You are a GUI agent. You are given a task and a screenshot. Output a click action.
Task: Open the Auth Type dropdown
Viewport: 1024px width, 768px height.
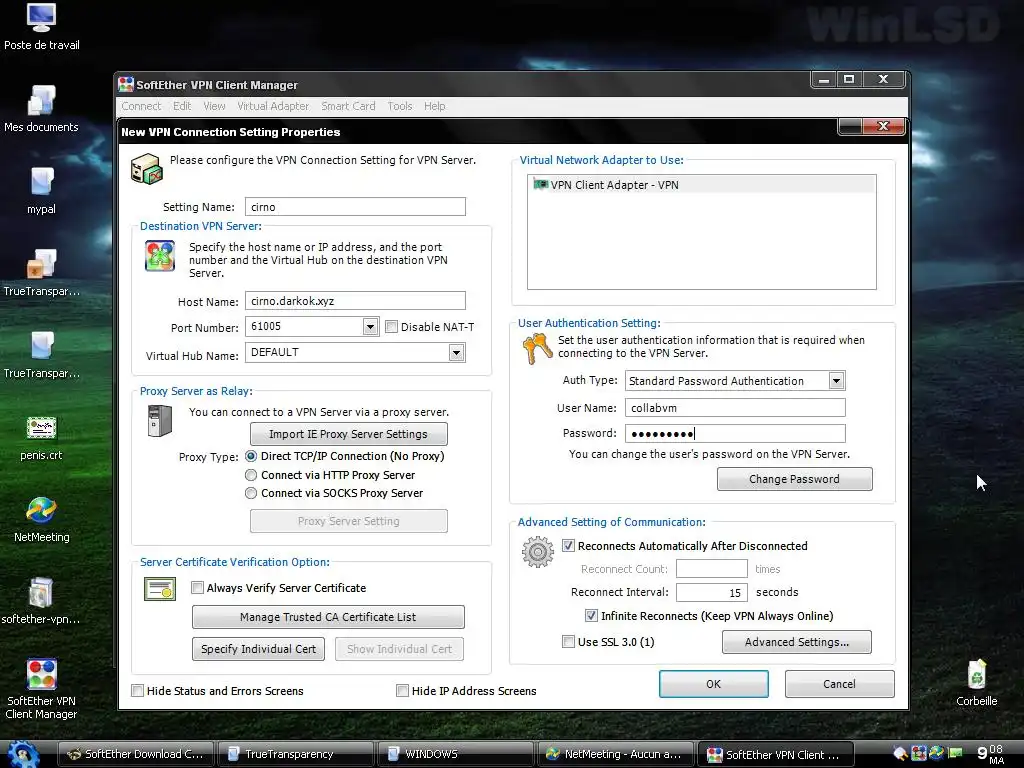[837, 381]
